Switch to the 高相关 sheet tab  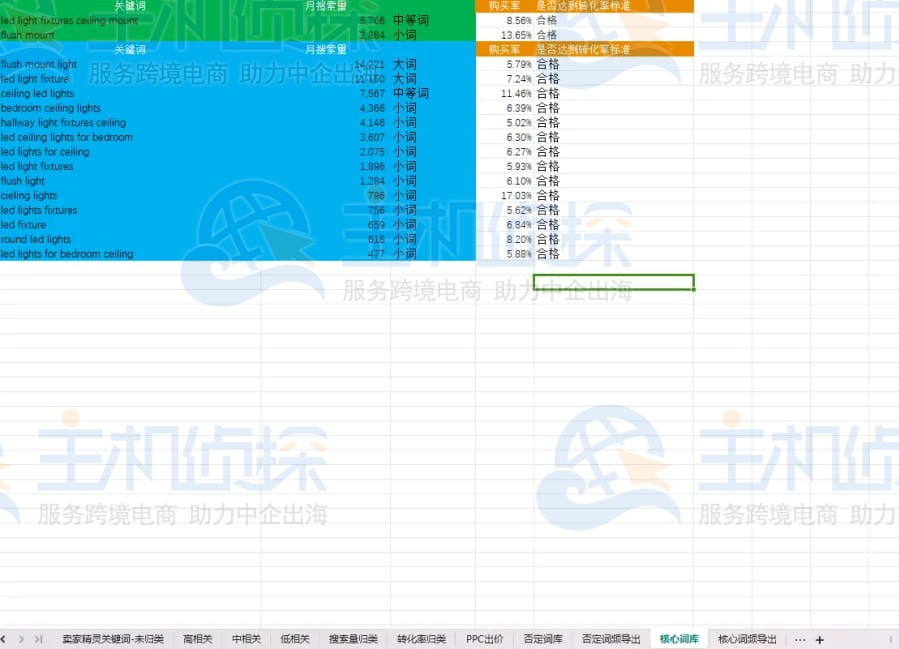(x=198, y=640)
